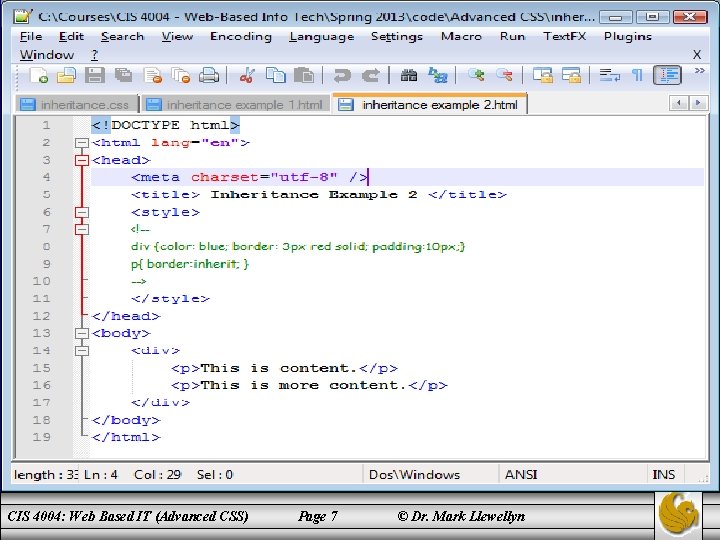Collapse the html tag fold on line 2
This screenshot has height=540, width=720.
(x=82, y=143)
